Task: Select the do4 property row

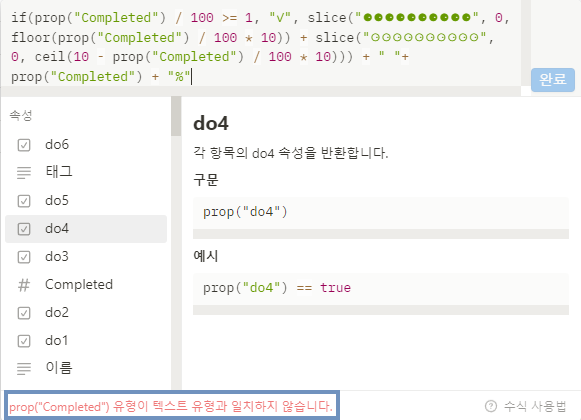Action: click(86, 229)
